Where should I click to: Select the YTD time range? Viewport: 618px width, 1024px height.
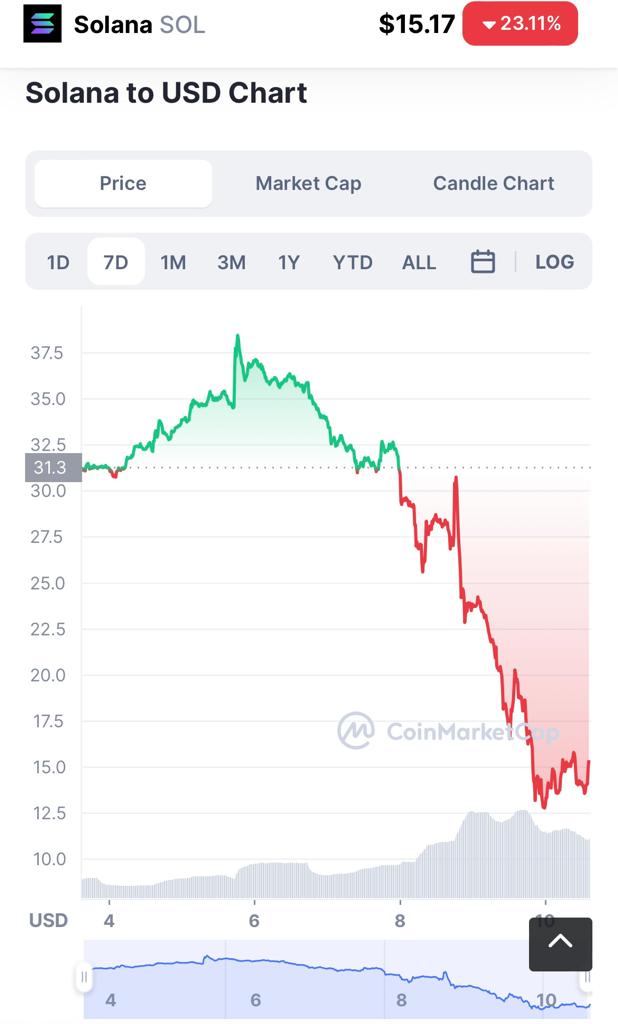tap(352, 262)
